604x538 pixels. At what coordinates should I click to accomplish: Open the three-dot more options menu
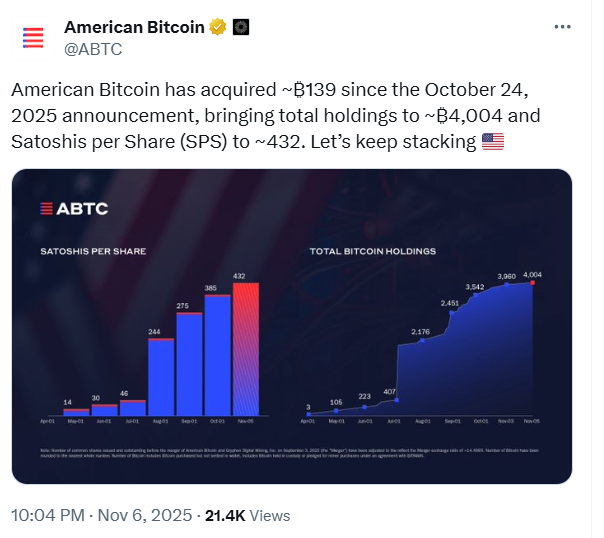coord(563,27)
